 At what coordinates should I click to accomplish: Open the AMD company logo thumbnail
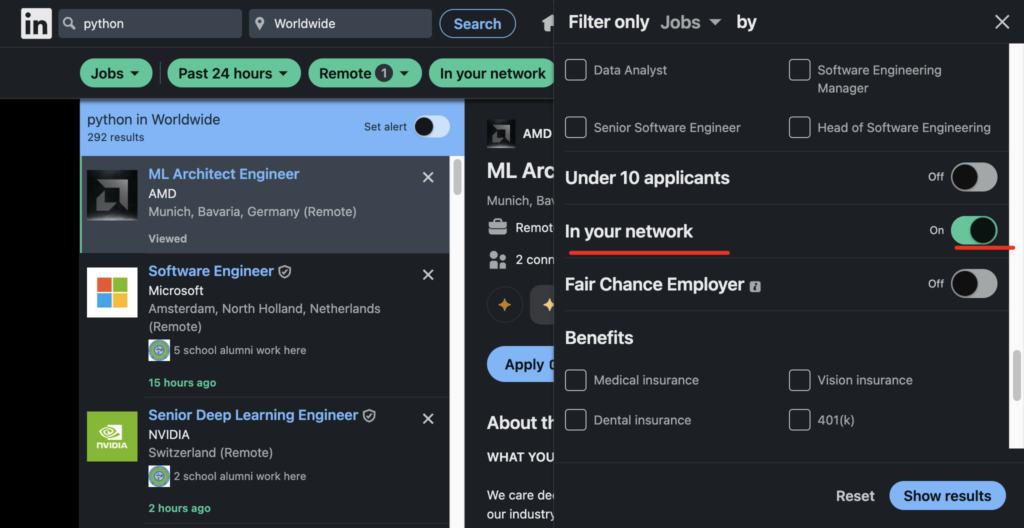(x=112, y=195)
